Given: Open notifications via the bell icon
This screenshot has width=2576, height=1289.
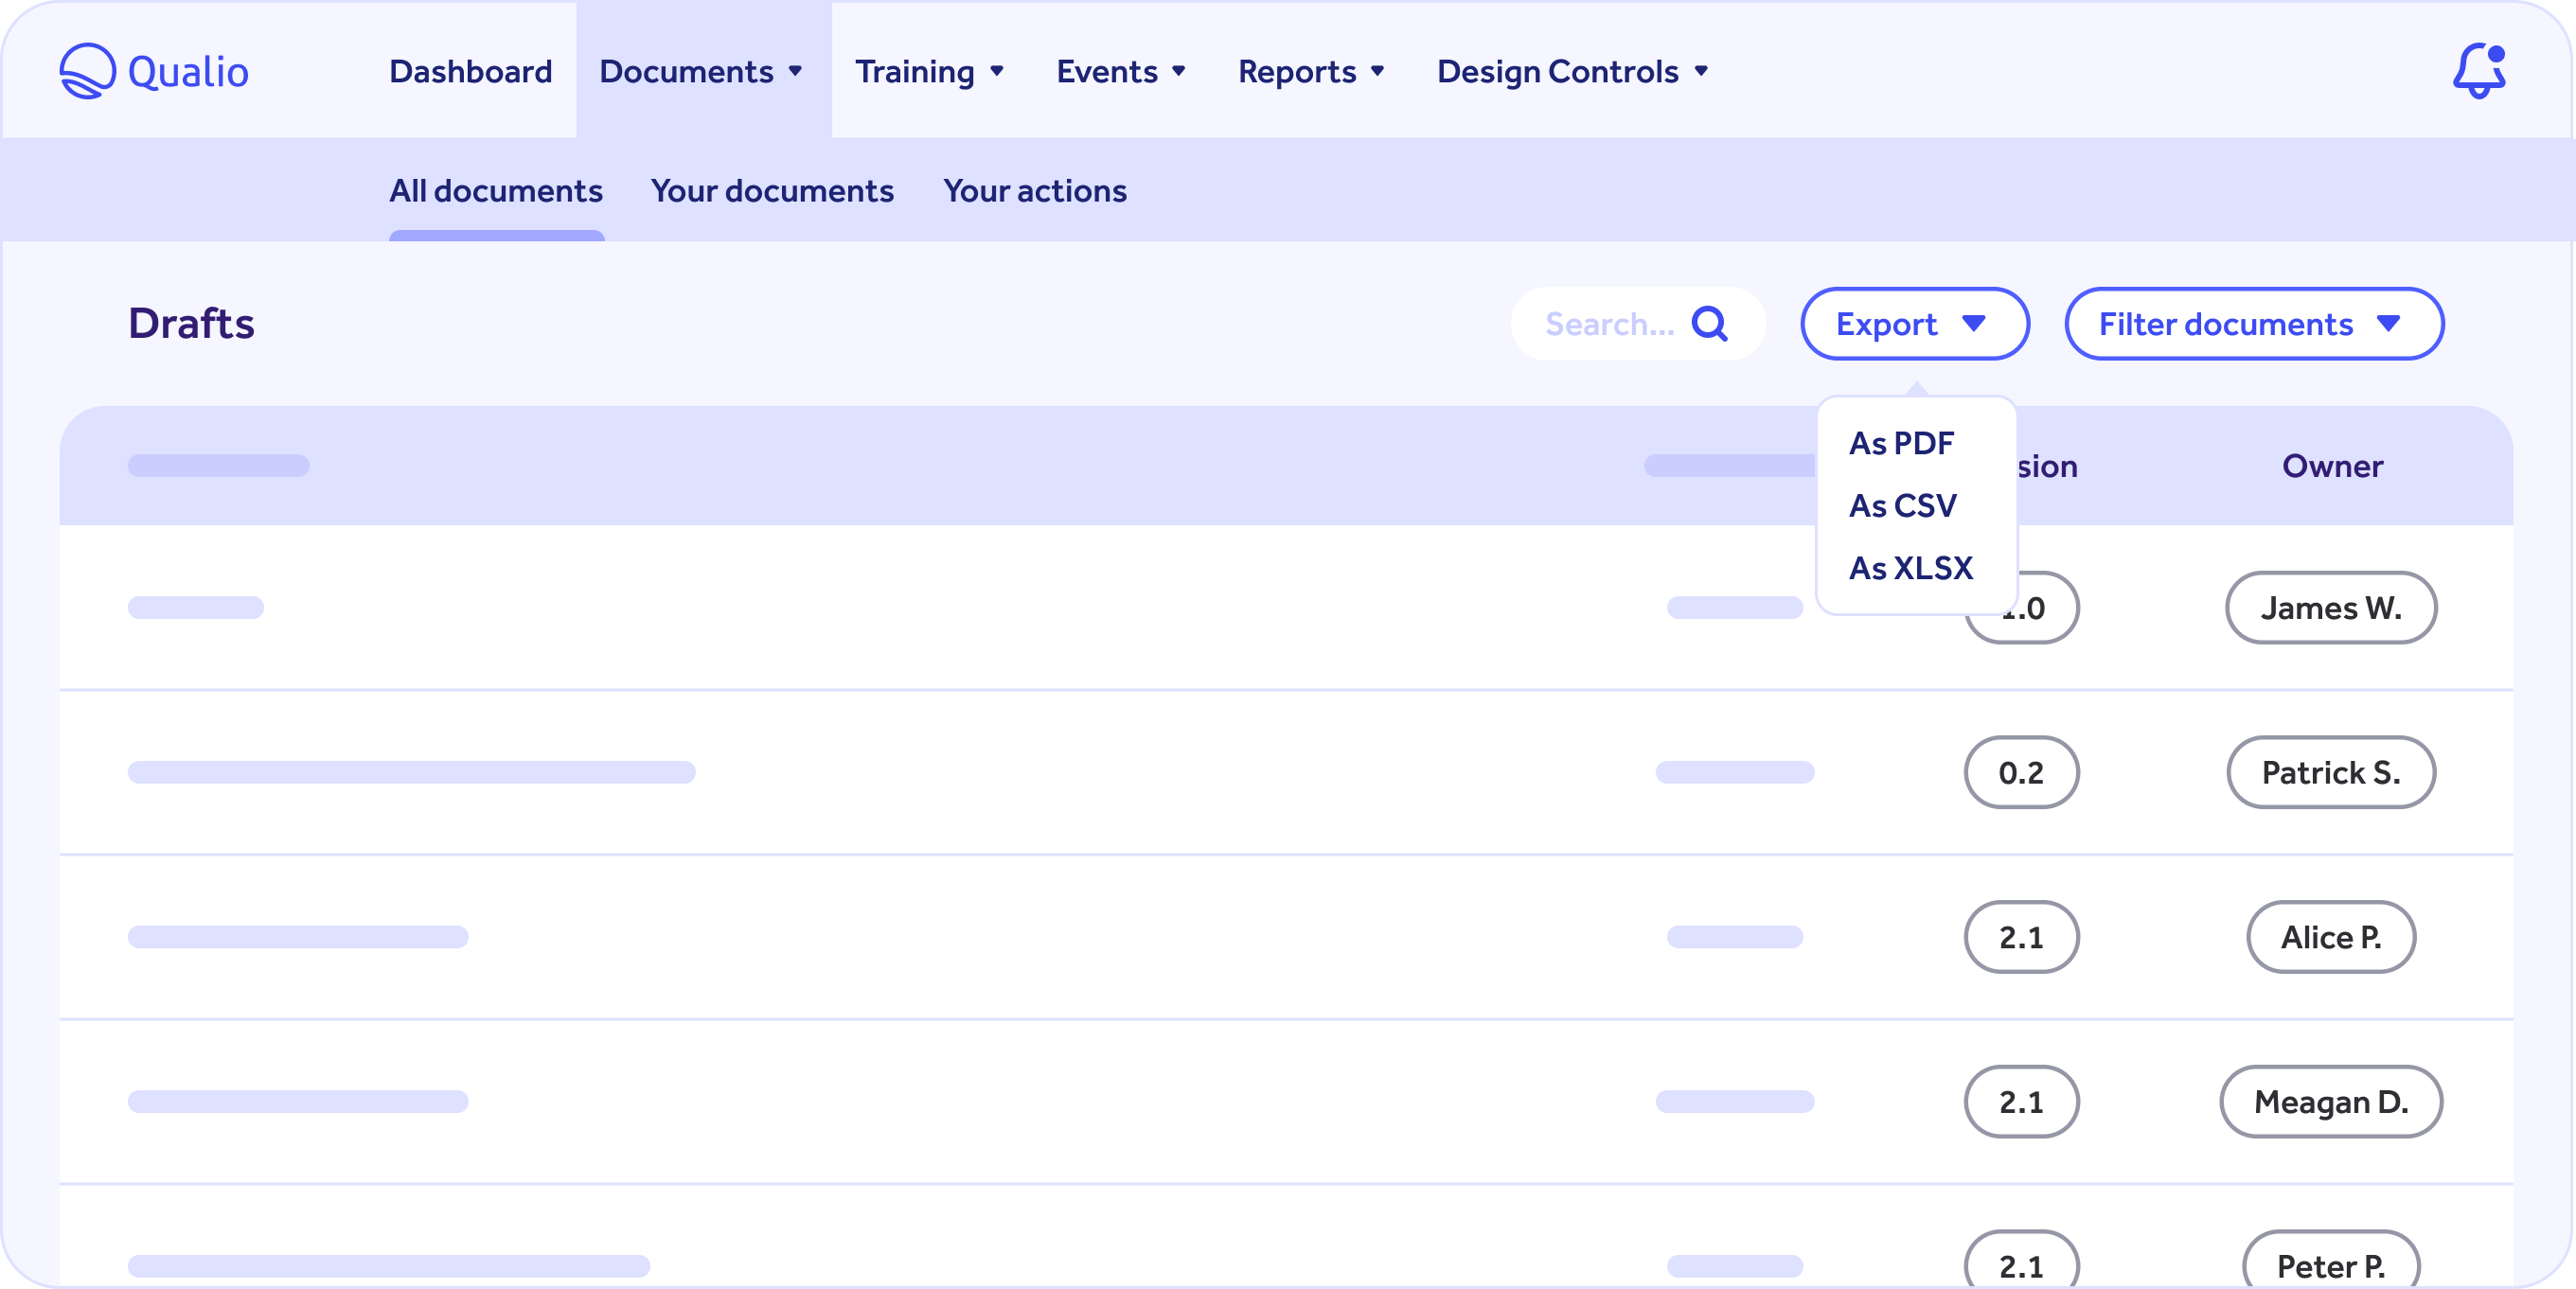Looking at the screenshot, I should pos(2478,70).
